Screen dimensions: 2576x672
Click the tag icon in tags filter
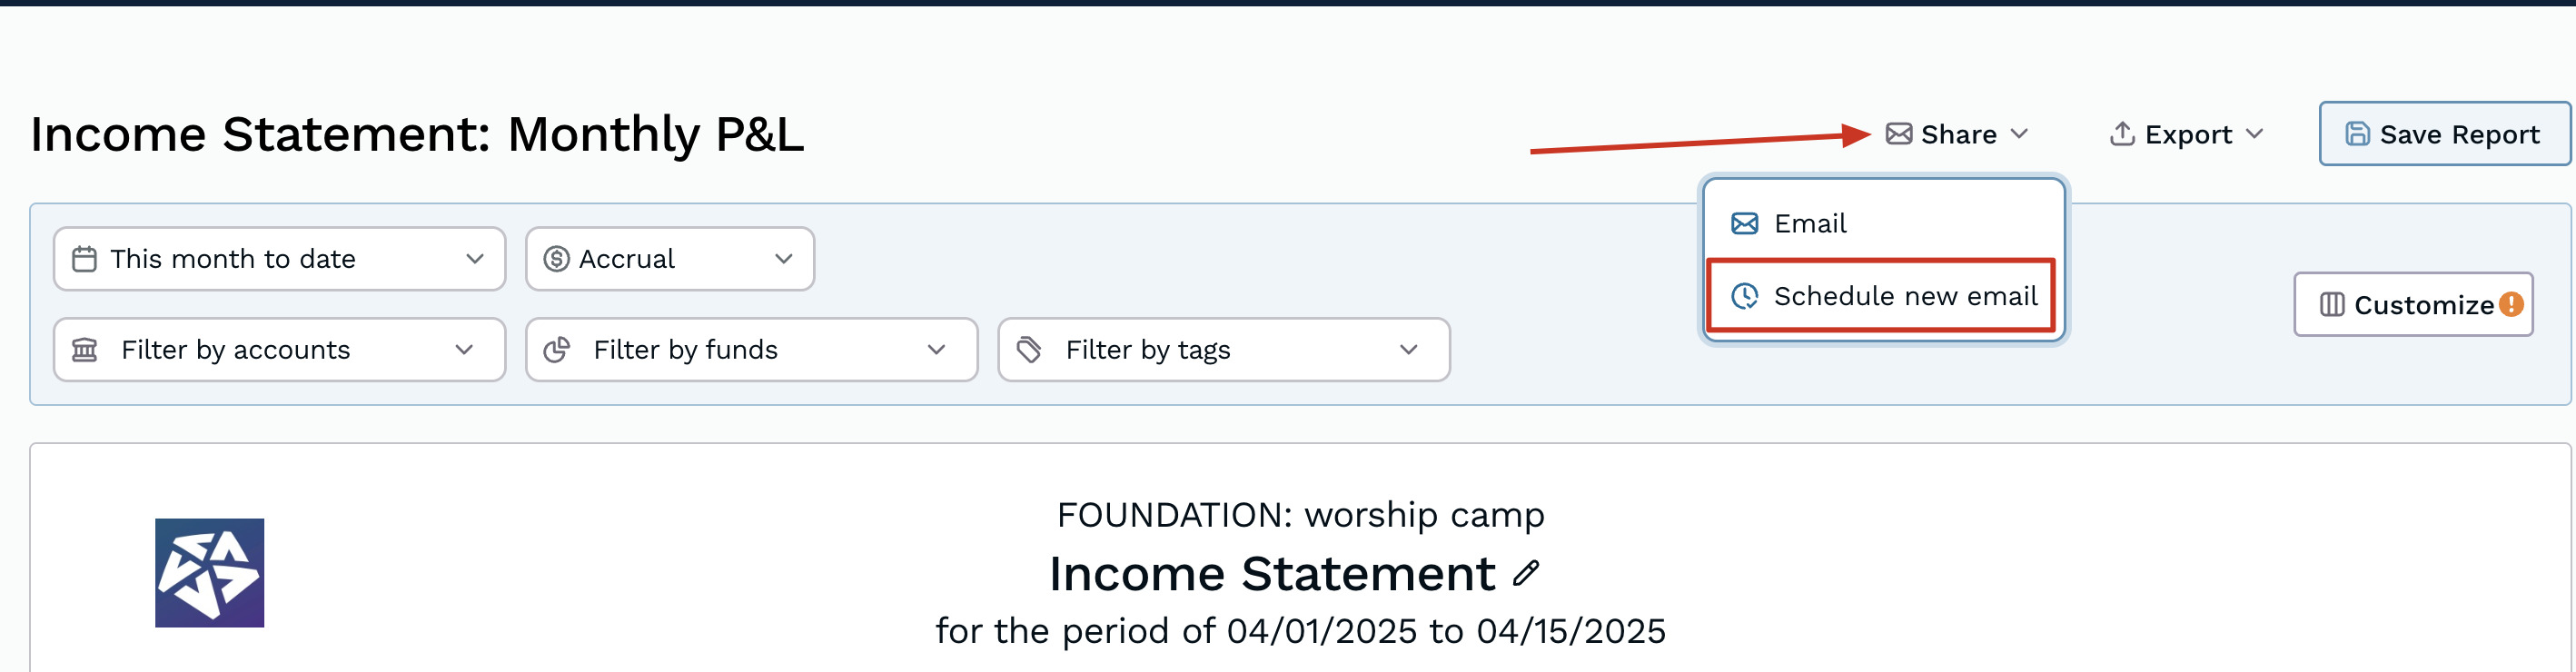(1029, 350)
